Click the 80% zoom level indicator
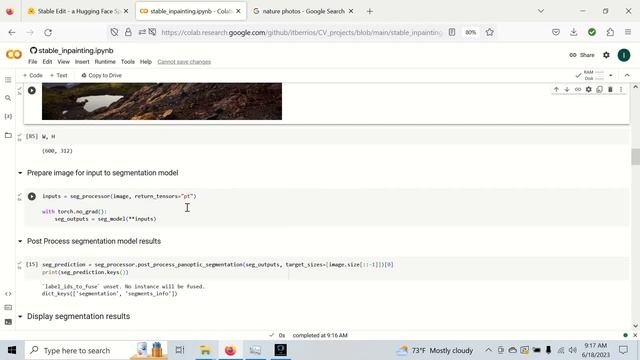 coord(471,32)
